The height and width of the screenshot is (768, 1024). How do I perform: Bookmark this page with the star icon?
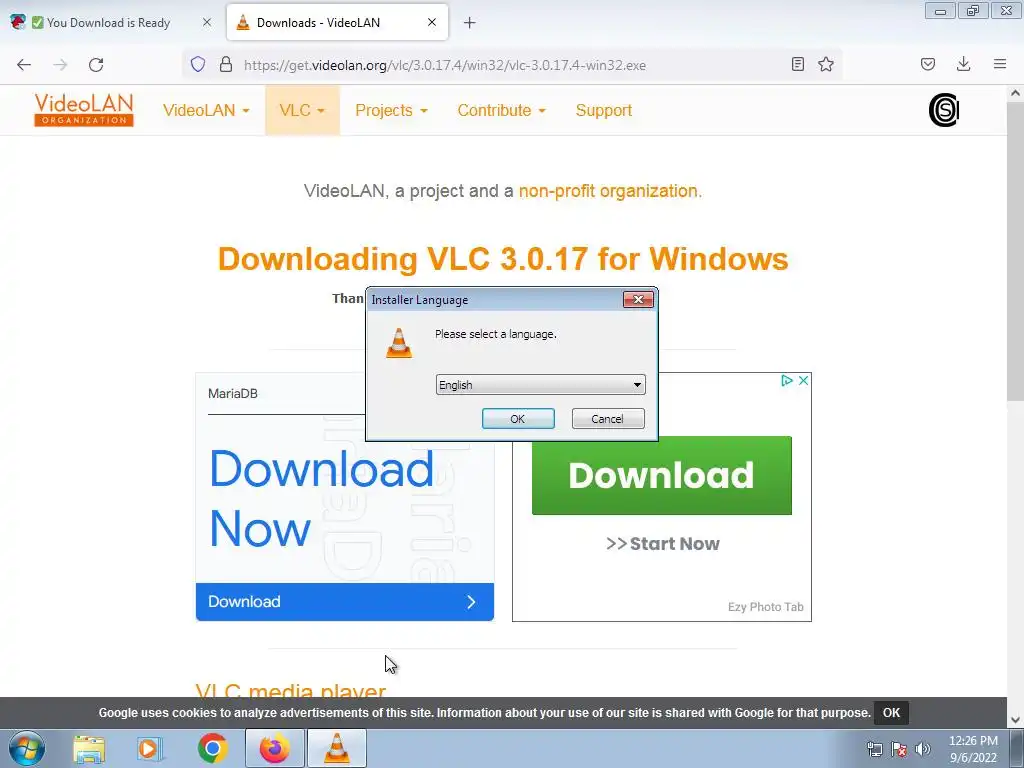pyautogui.click(x=826, y=64)
